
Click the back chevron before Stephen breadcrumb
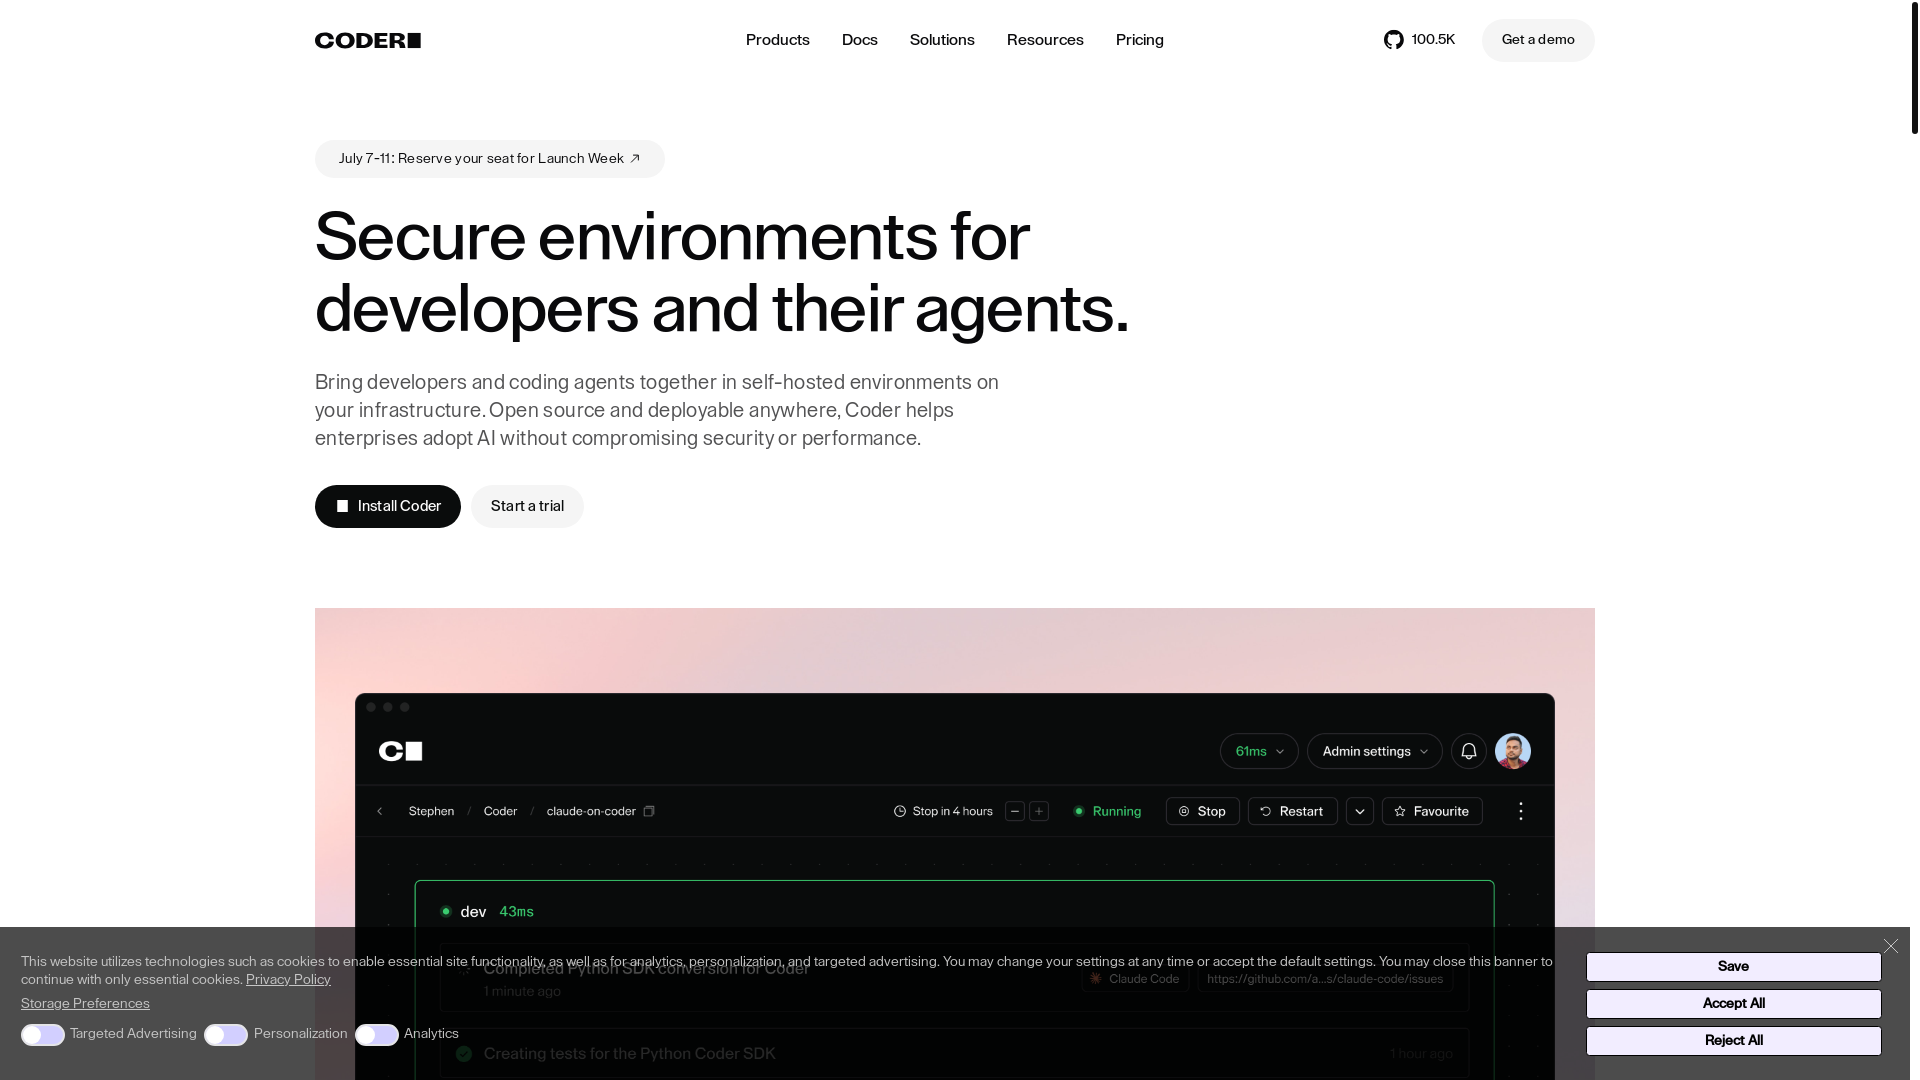coord(380,811)
